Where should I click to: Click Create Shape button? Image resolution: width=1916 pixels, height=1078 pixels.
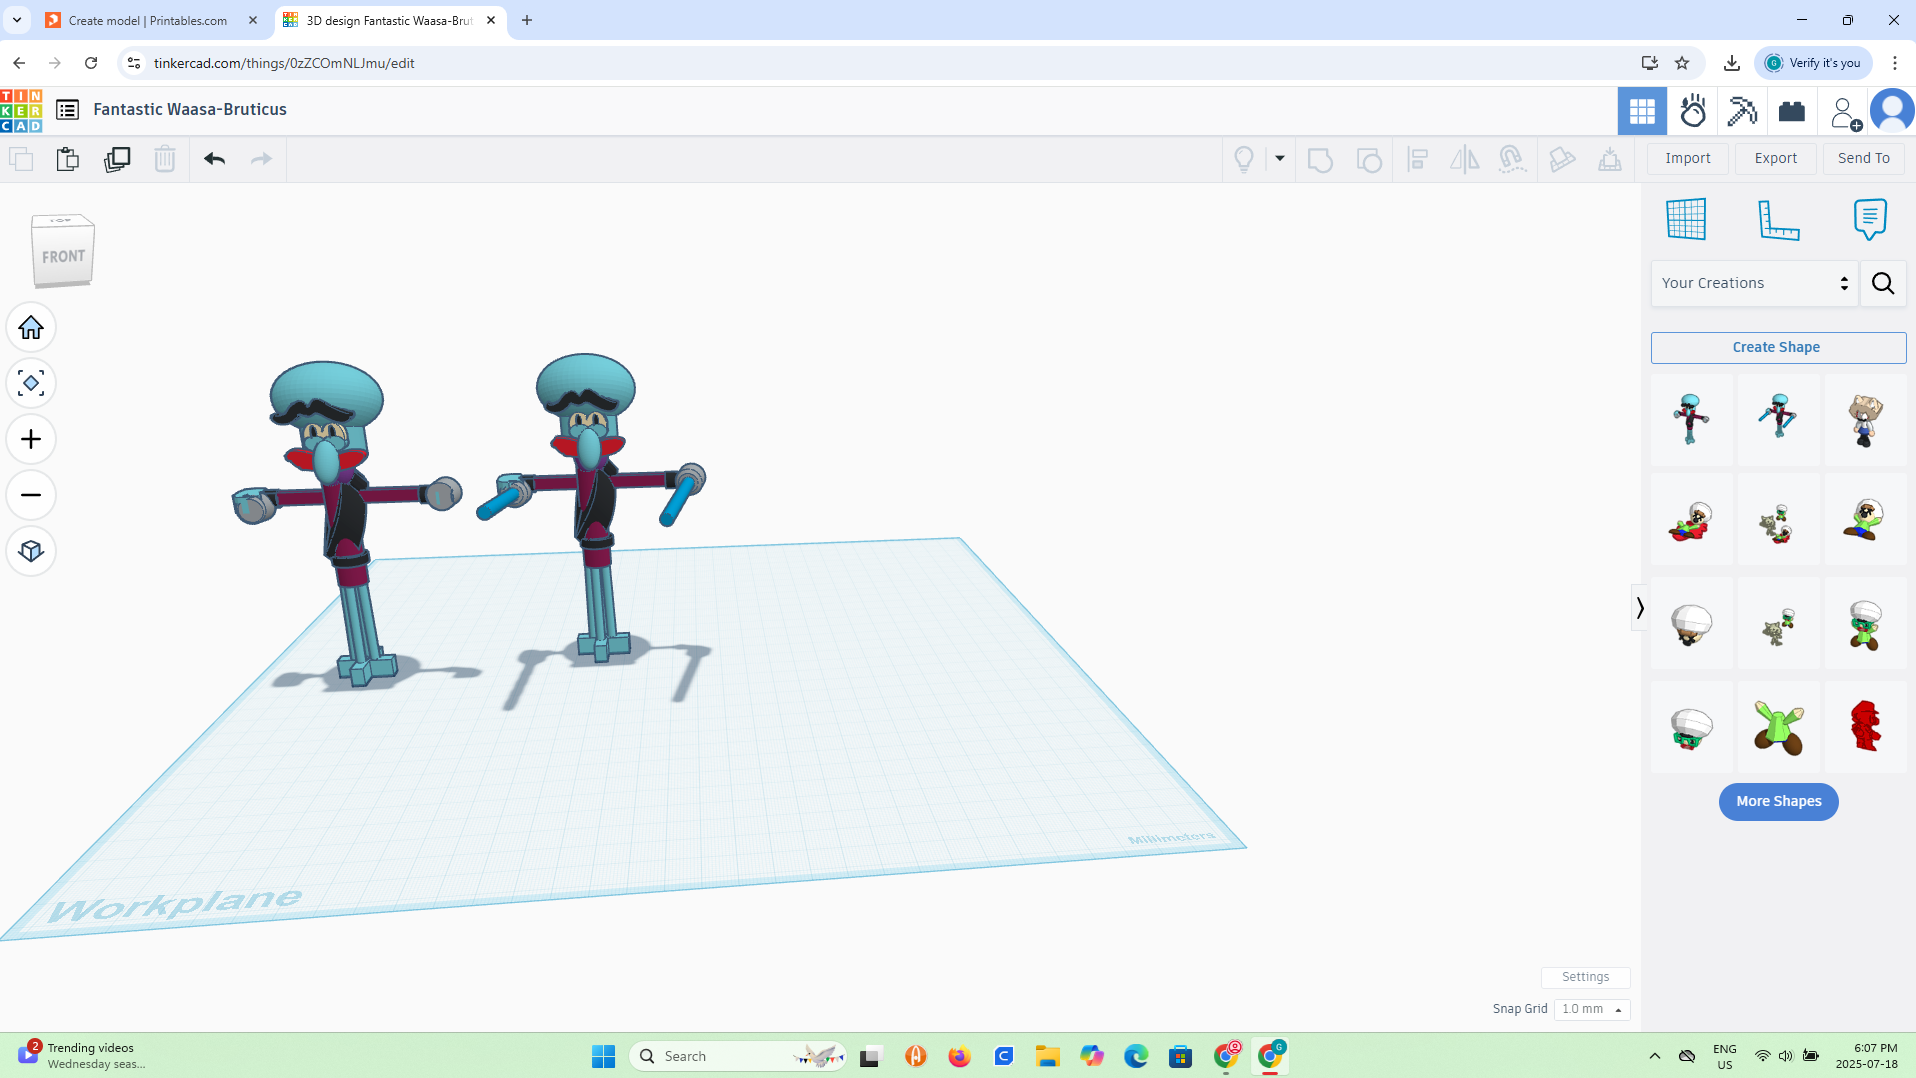coord(1778,347)
